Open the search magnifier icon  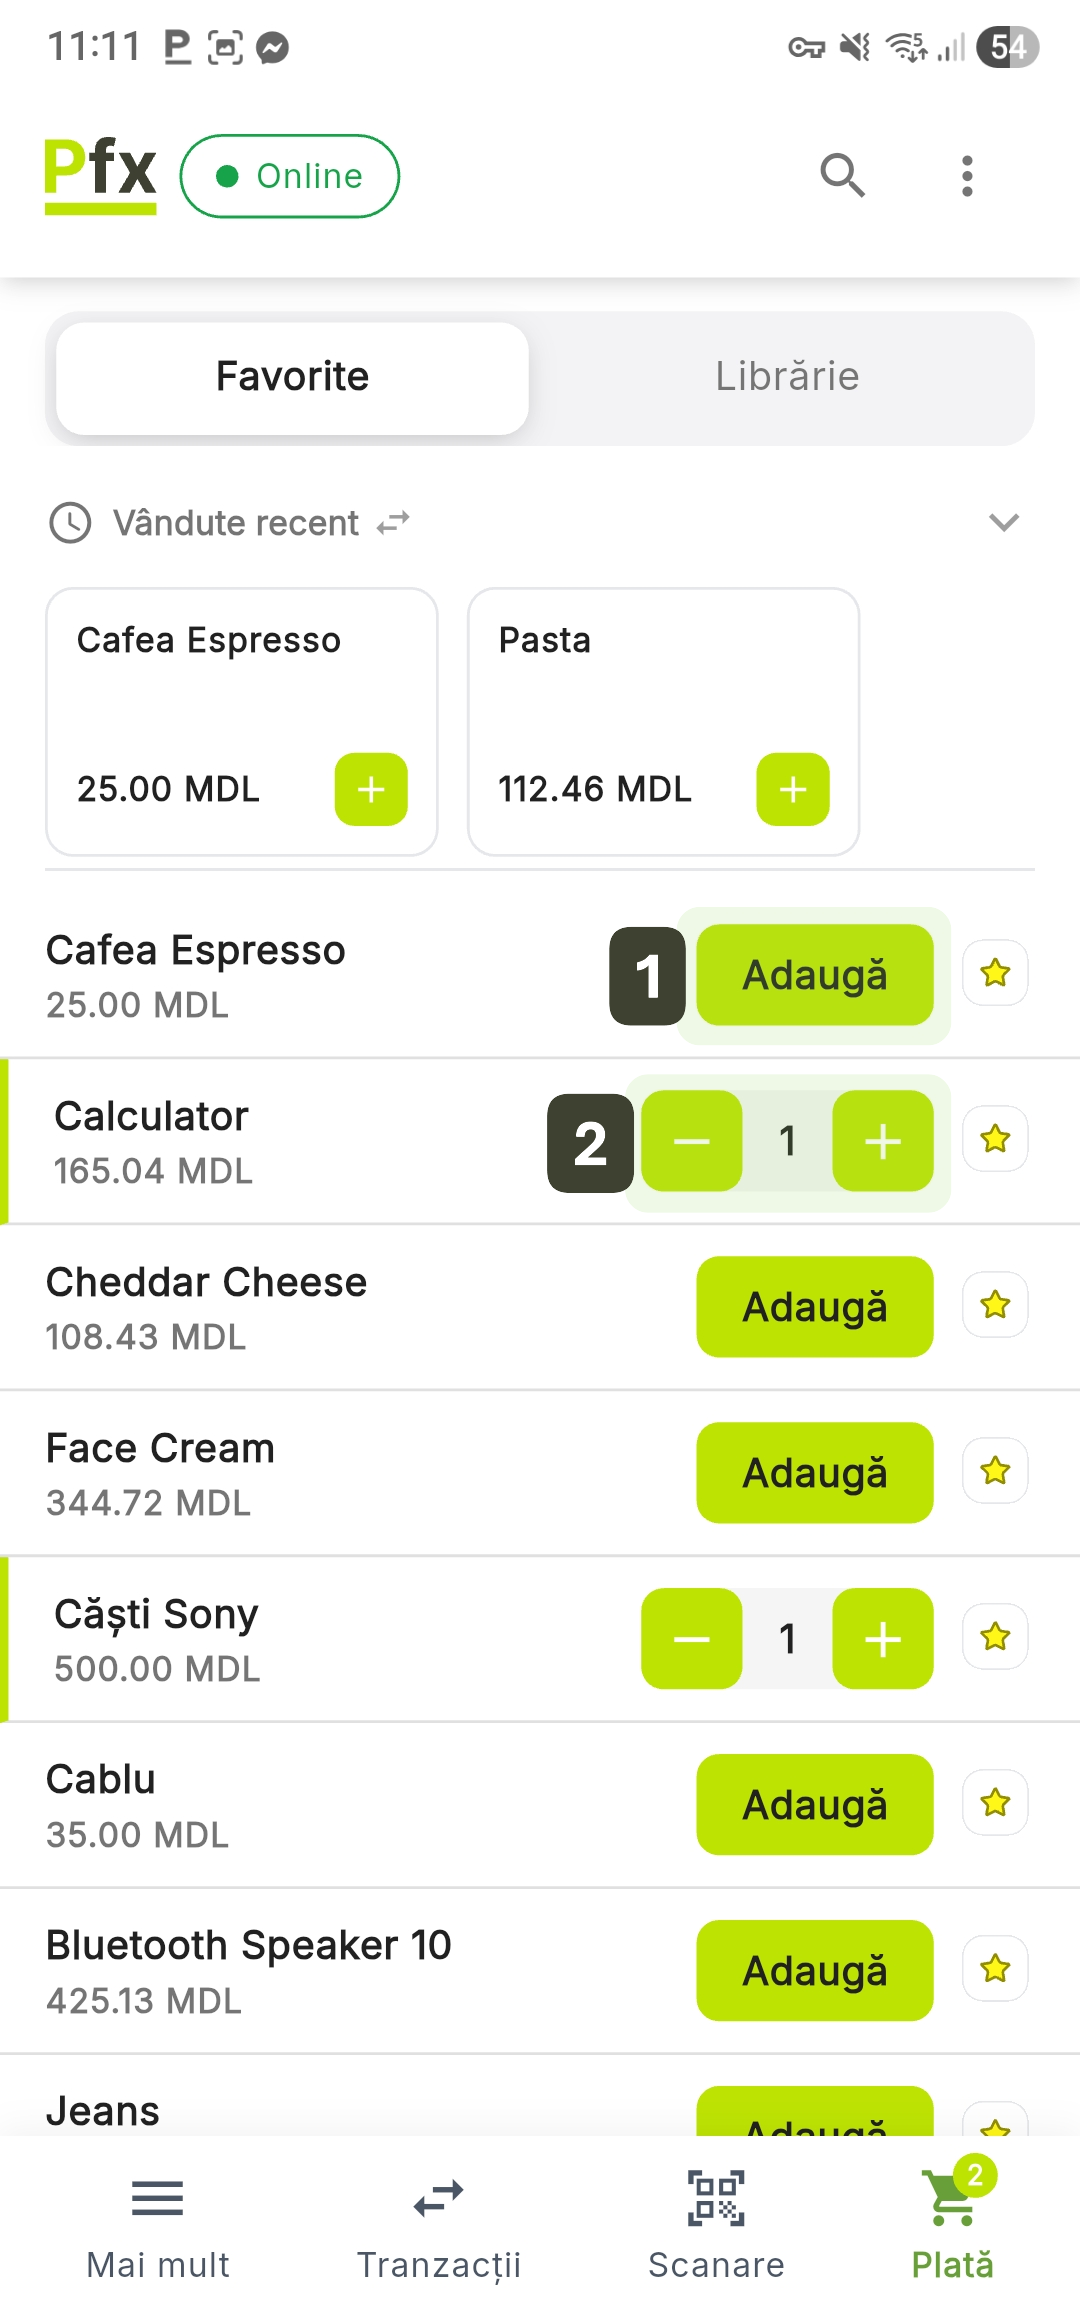(842, 176)
